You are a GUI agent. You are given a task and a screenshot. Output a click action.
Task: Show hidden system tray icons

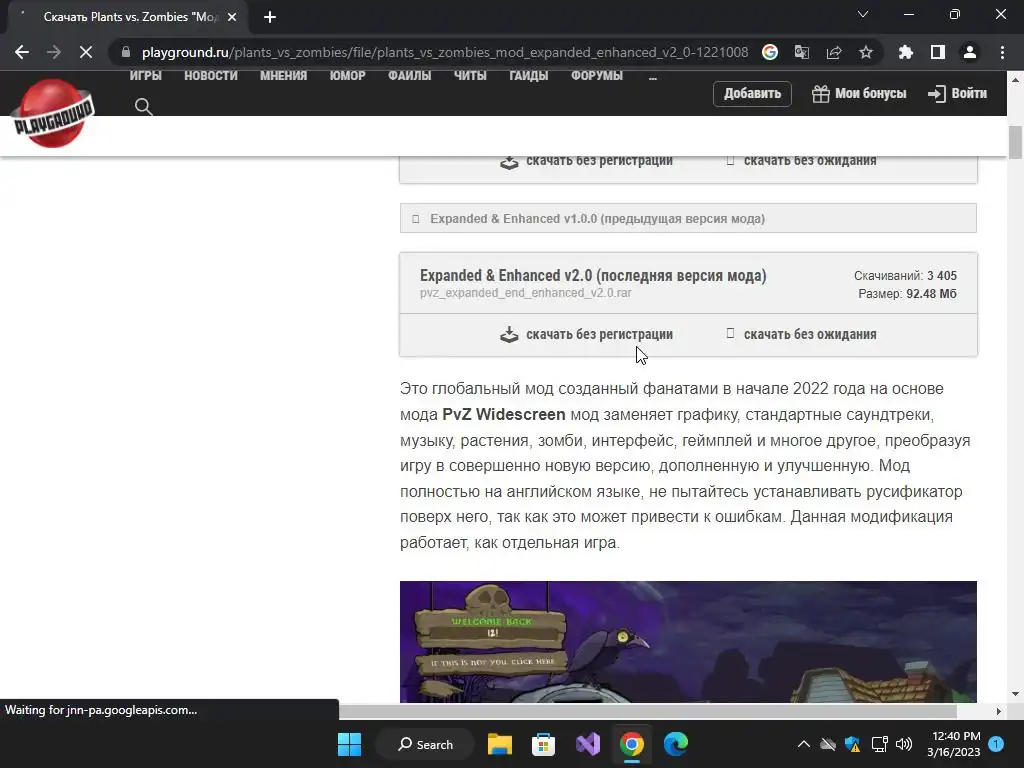coord(804,744)
